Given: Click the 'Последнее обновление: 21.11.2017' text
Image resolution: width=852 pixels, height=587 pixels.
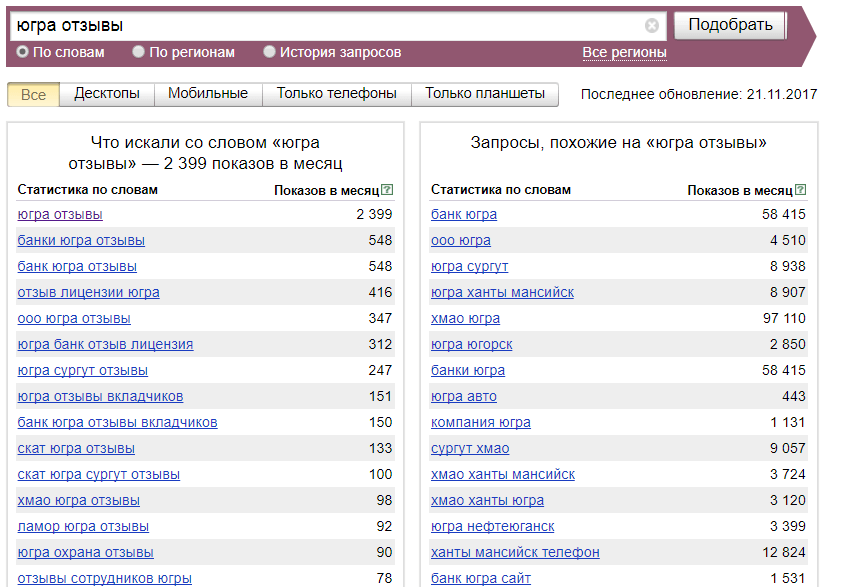Looking at the screenshot, I should pyautogui.click(x=699, y=95).
